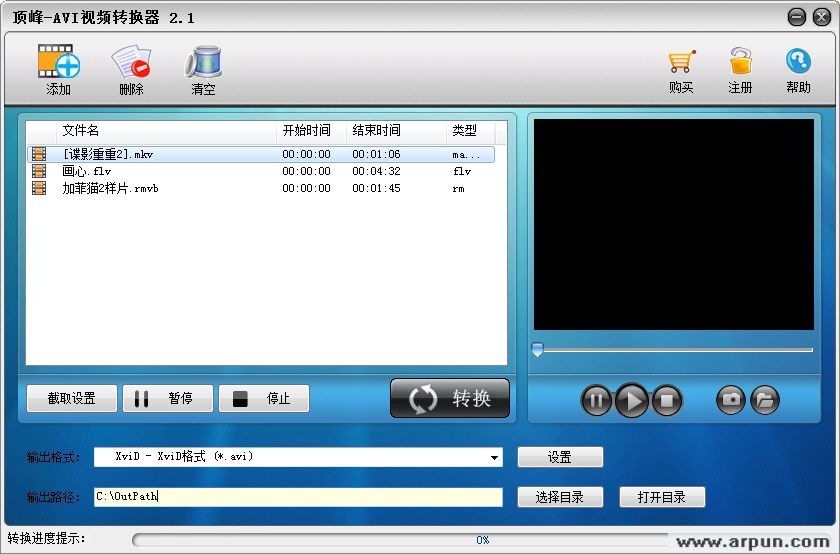This screenshot has height=554, width=840.
Task: Open the snapshot folder icon under preview
Action: [764, 400]
